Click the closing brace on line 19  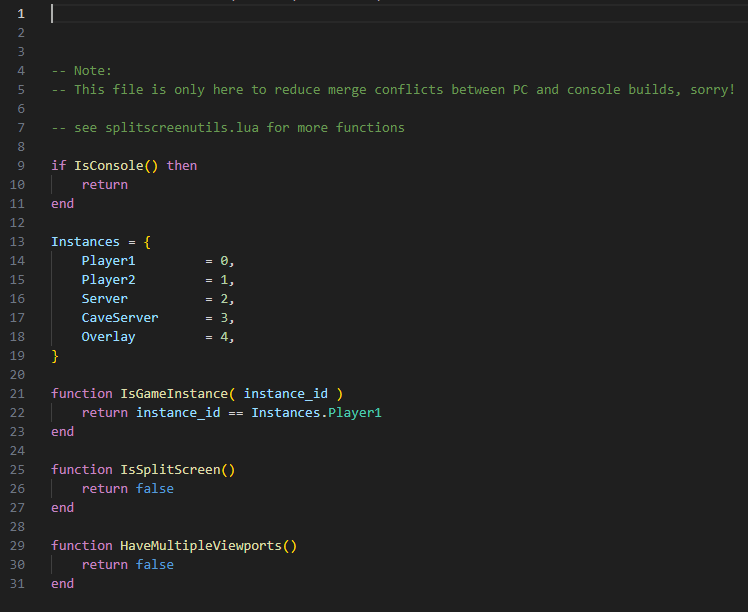tap(55, 356)
